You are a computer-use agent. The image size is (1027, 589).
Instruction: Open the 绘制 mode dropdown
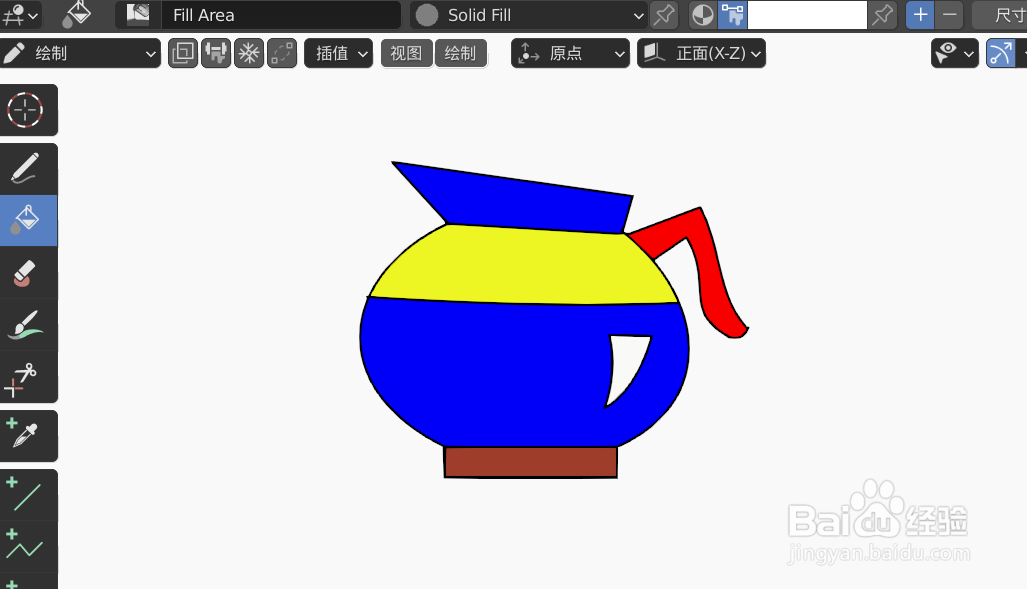coord(81,53)
